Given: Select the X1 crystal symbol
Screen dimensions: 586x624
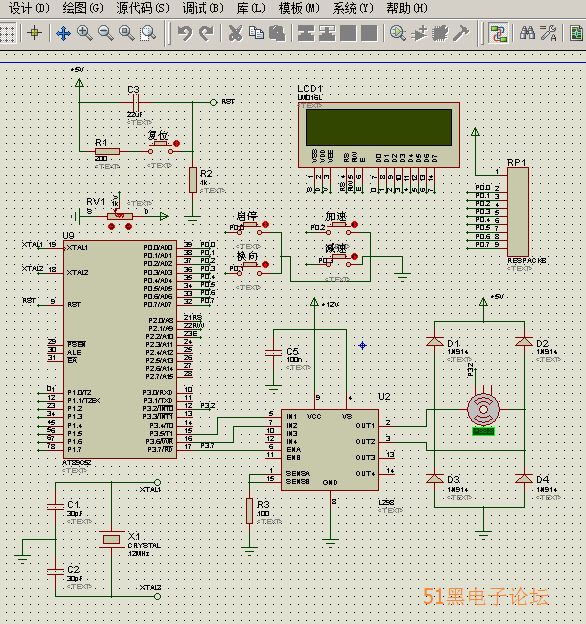Looking at the screenshot, I should tap(111, 539).
